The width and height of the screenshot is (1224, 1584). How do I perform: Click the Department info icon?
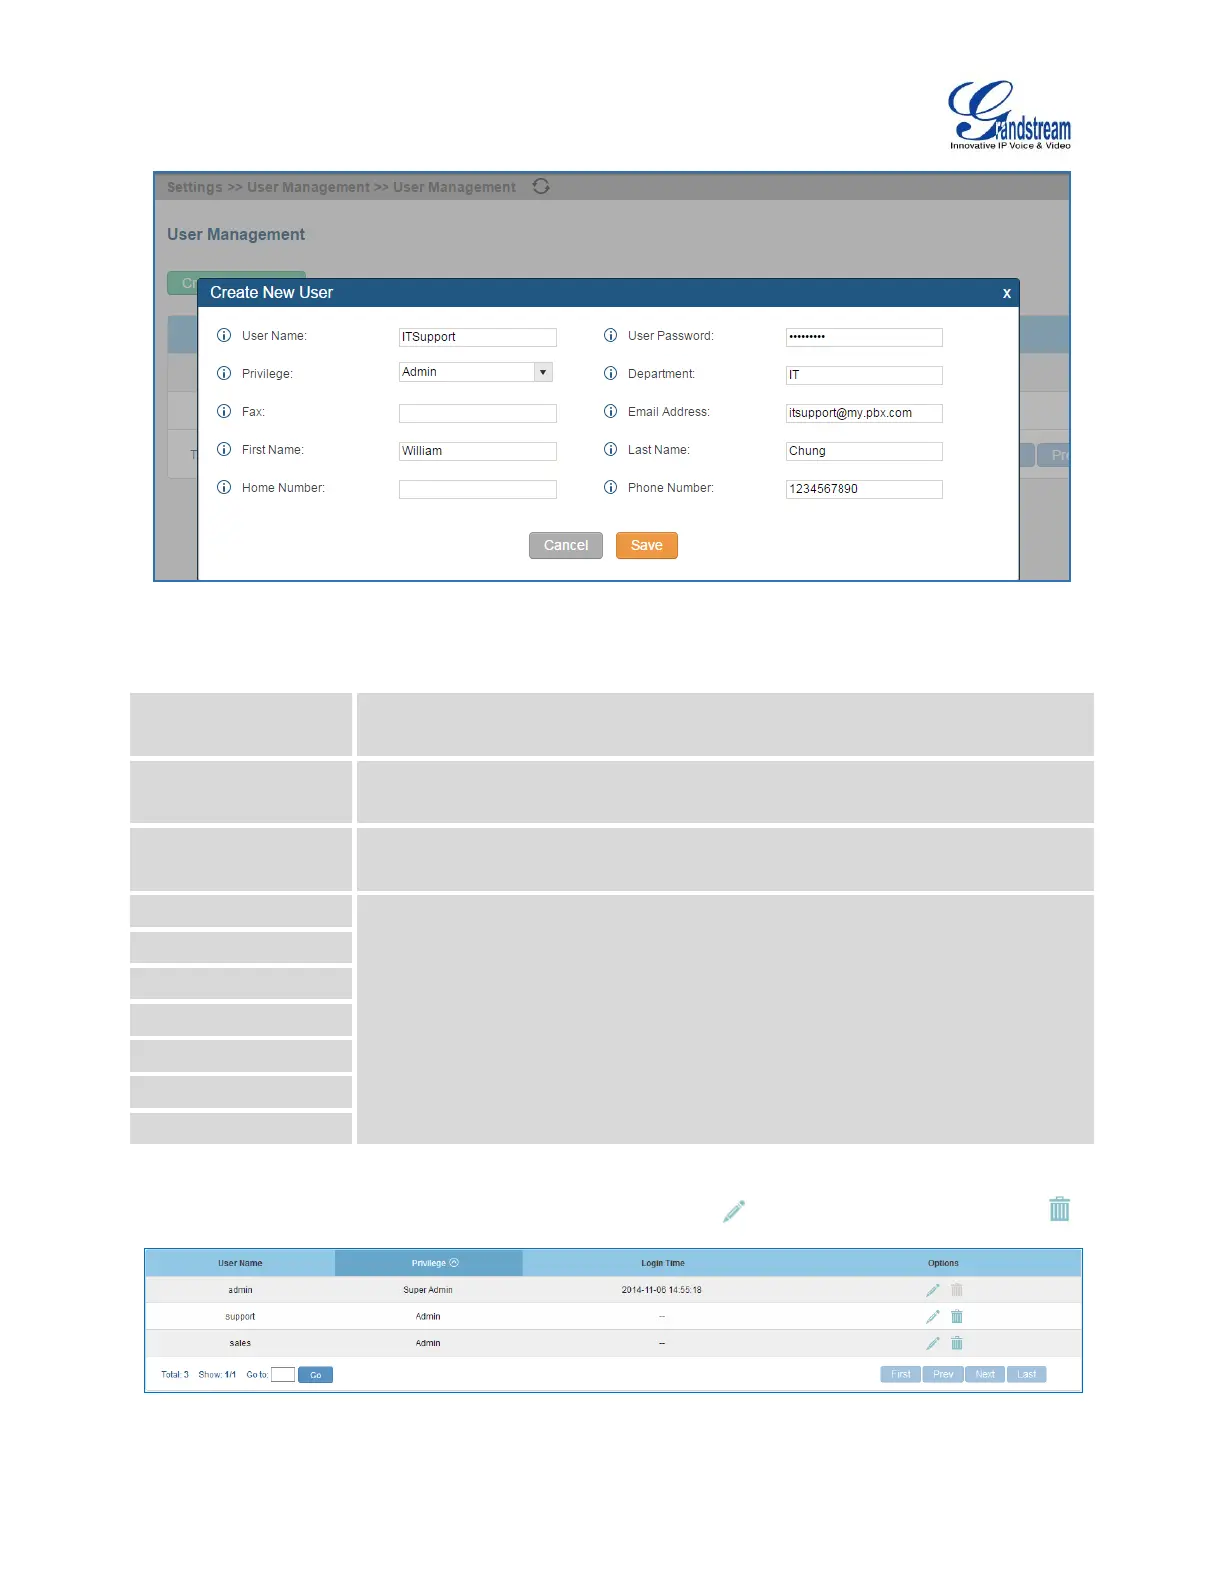point(610,373)
